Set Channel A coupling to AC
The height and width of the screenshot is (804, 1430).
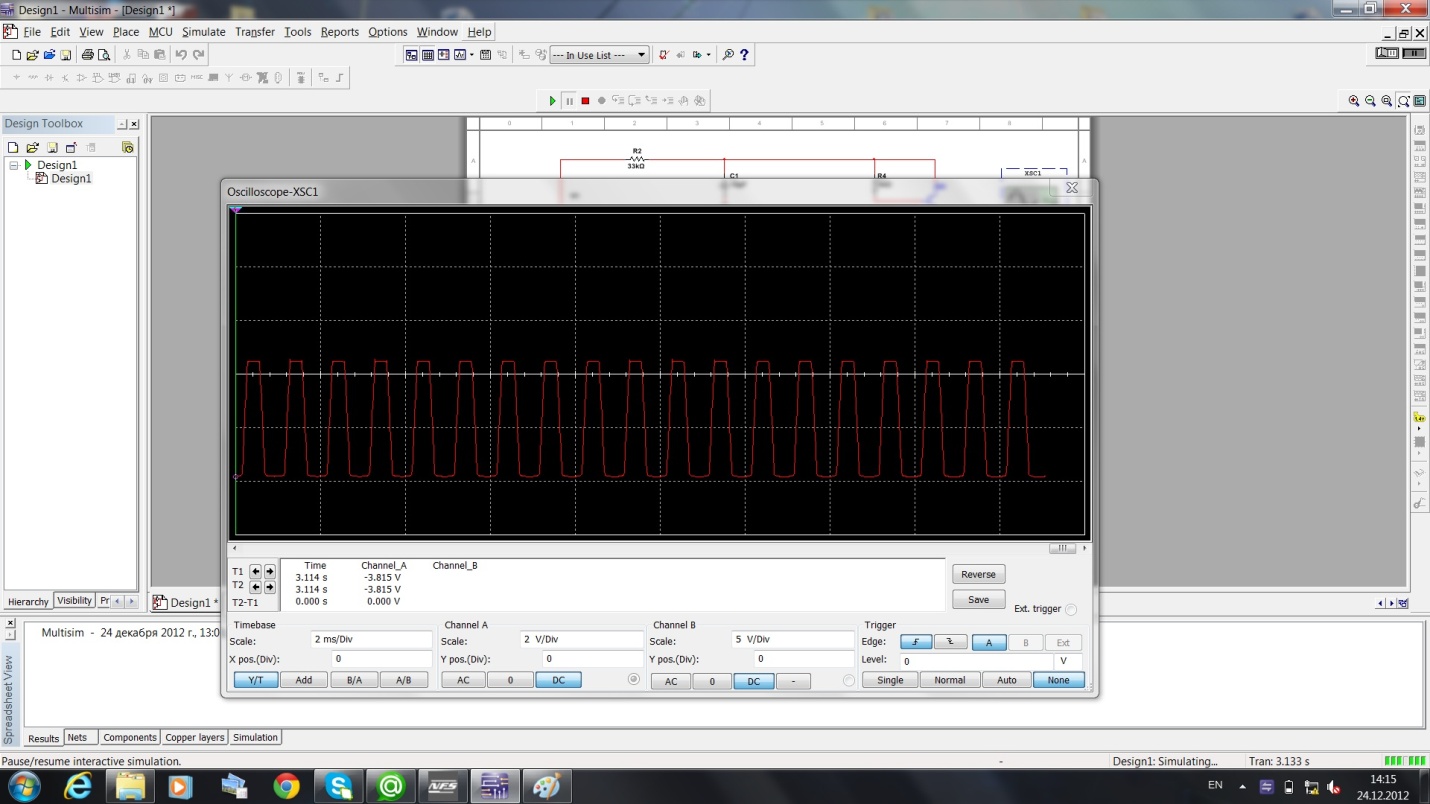click(463, 680)
